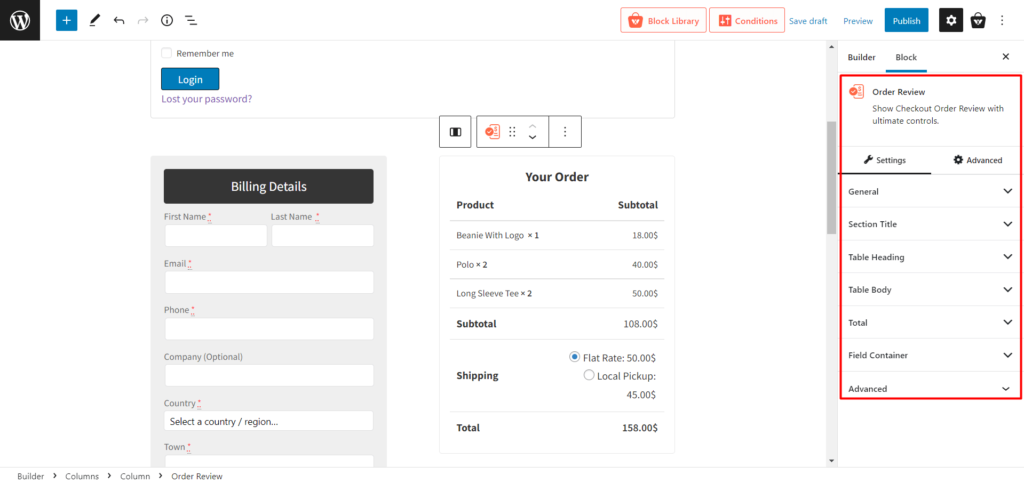Click the Email input field
Viewport: 1024px width, 483px height.
point(269,283)
